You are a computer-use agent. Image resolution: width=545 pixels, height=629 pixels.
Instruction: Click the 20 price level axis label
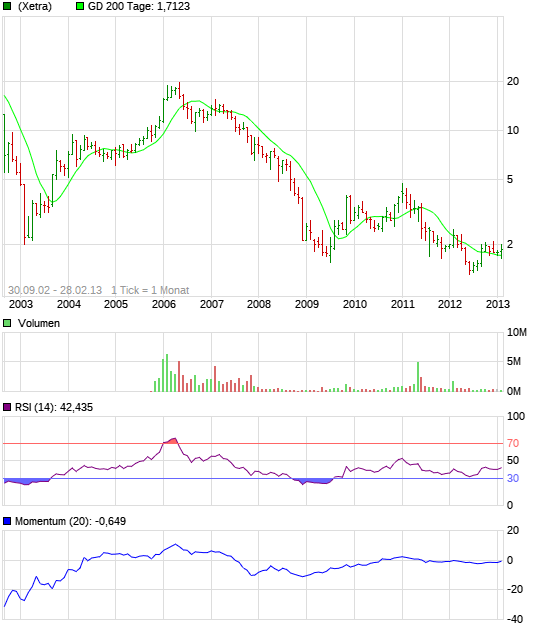pos(513,81)
